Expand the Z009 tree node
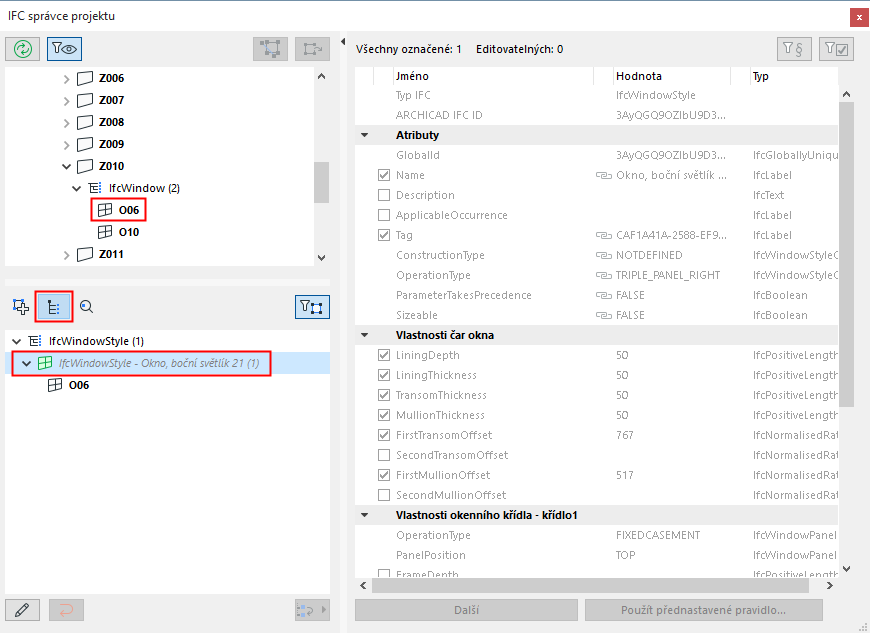 (67, 145)
